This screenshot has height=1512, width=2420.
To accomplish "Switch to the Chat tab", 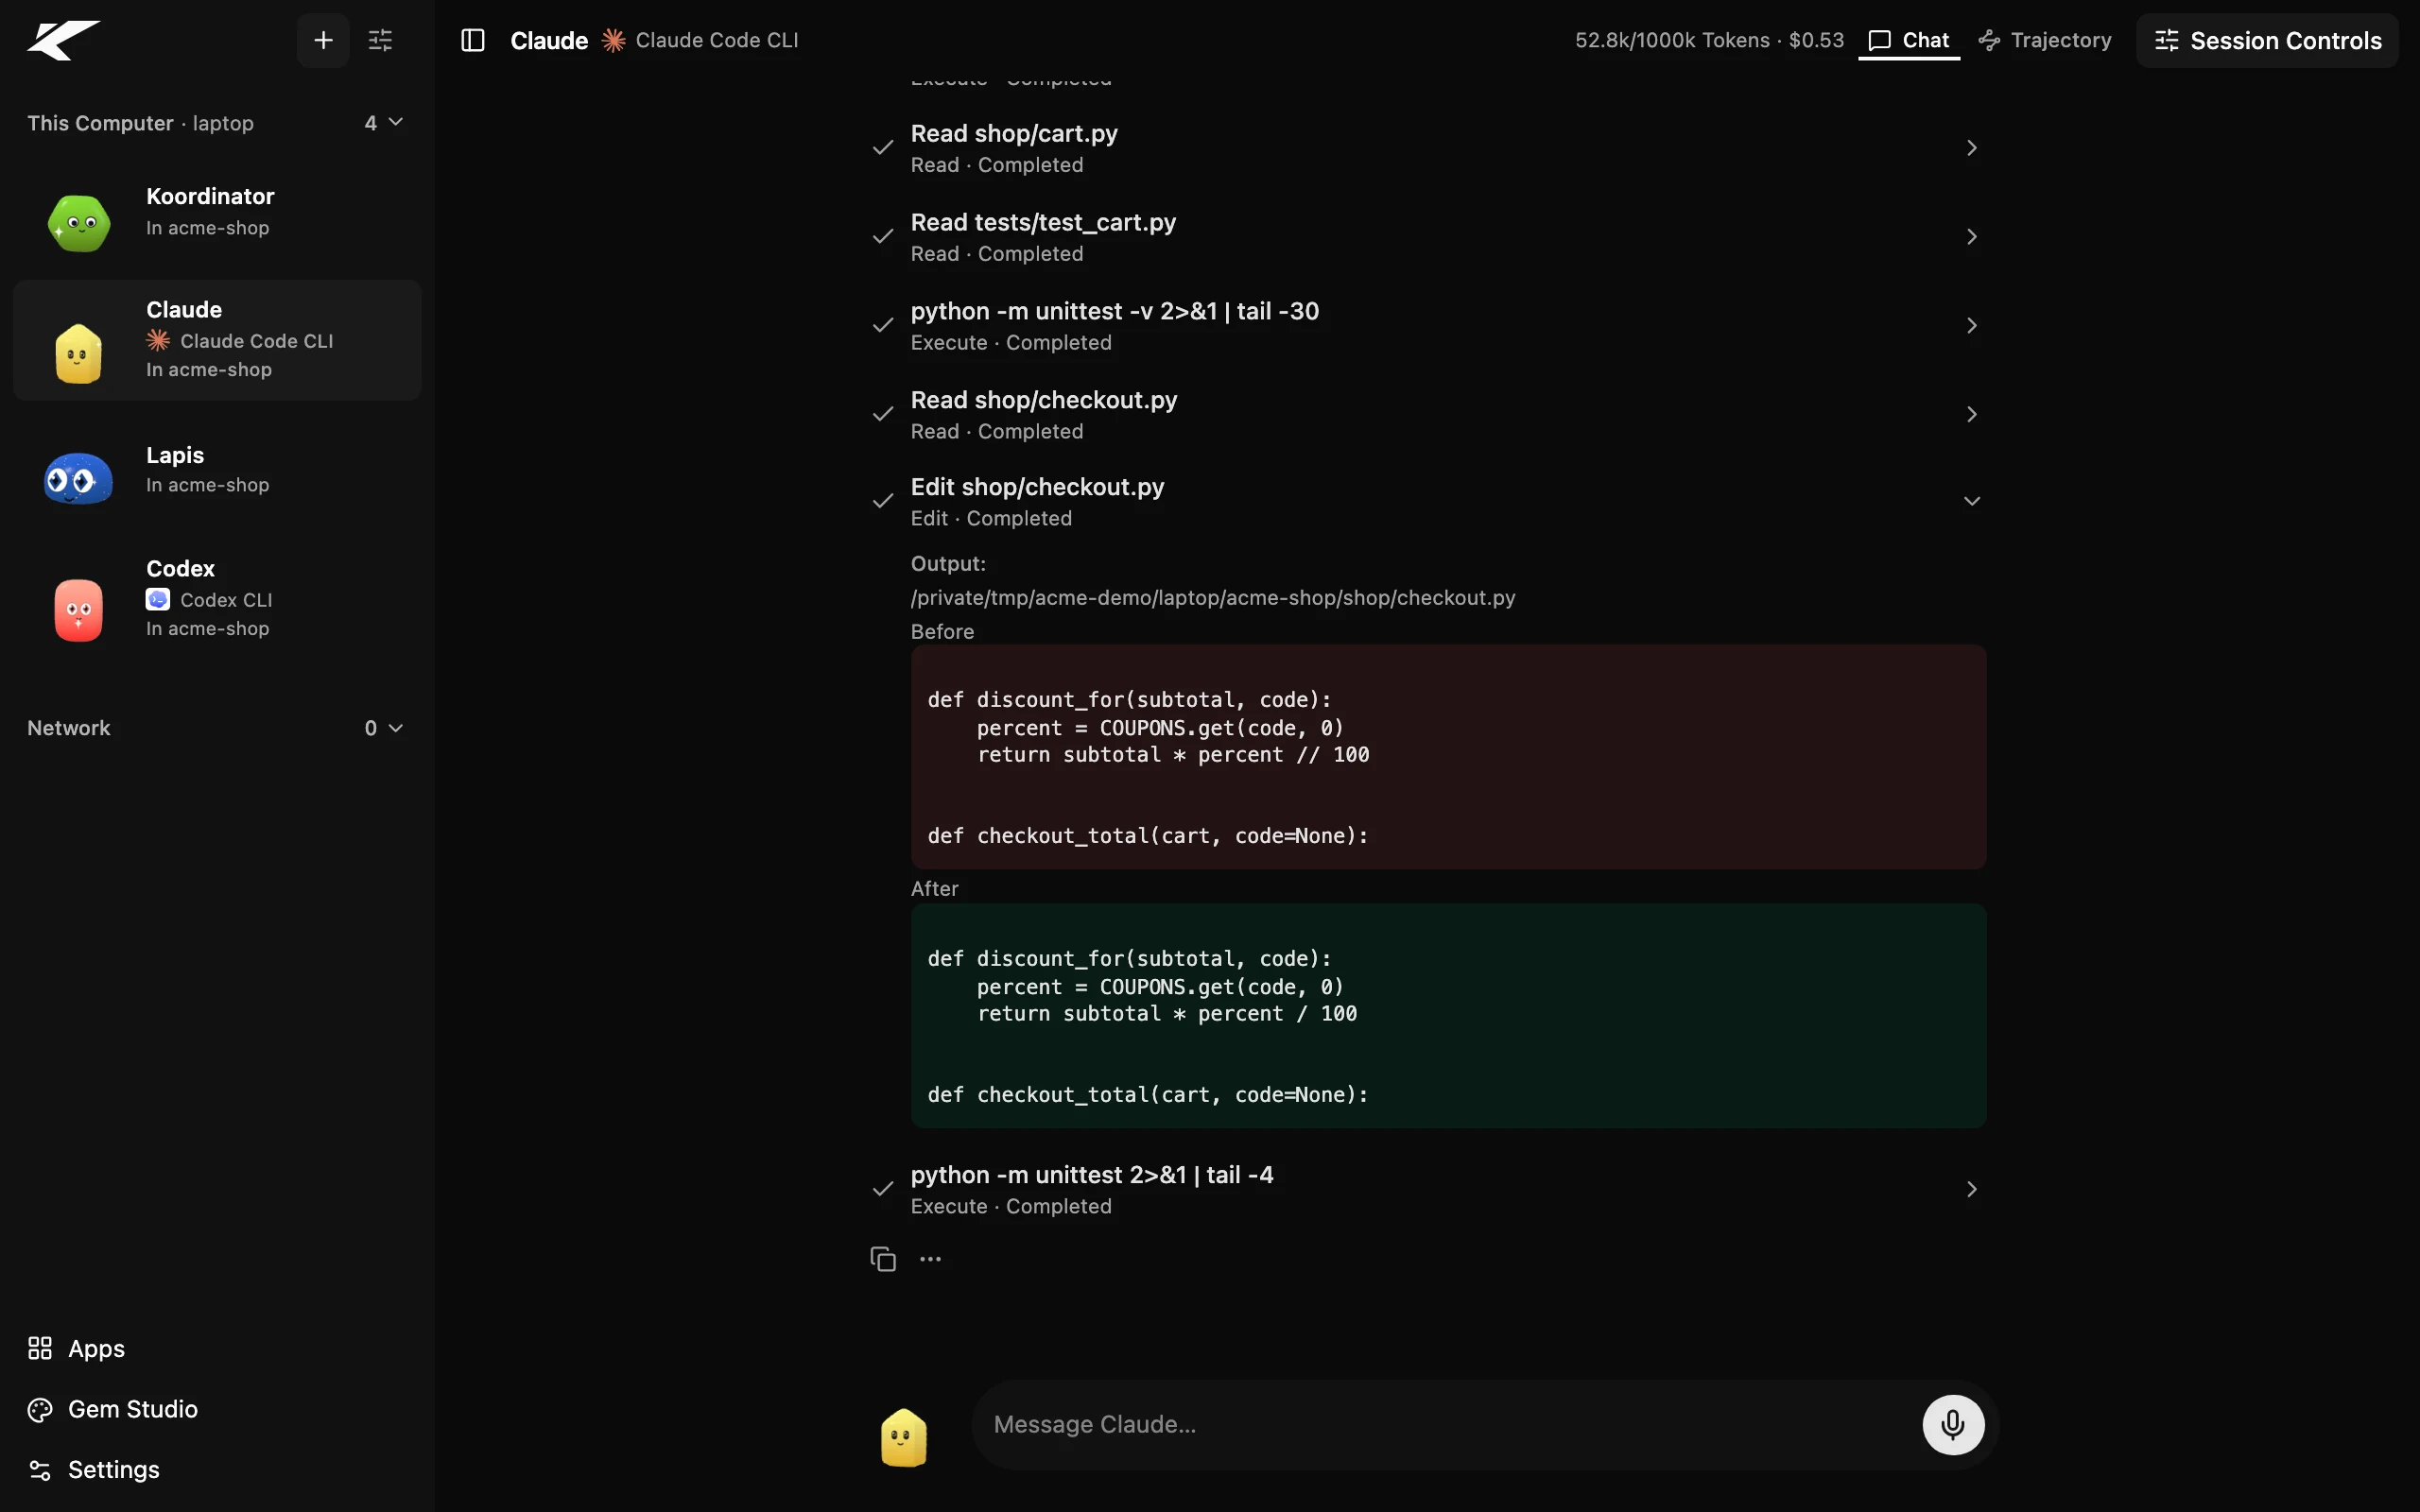I will pyautogui.click(x=1908, y=40).
